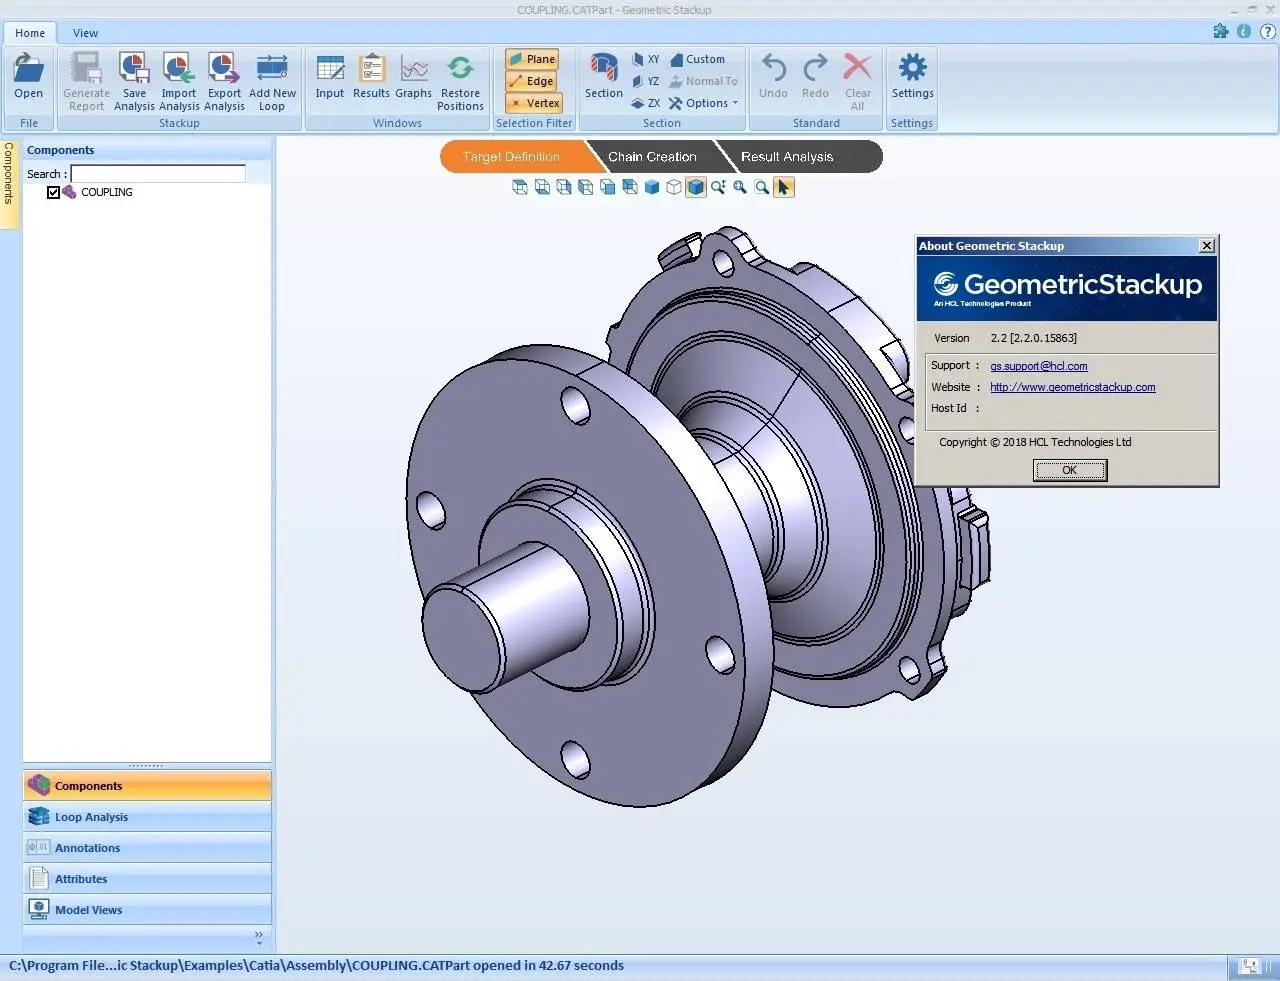The height and width of the screenshot is (981, 1280).
Task: Select shaded-with-edges display mode
Action: pyautogui.click(x=696, y=187)
